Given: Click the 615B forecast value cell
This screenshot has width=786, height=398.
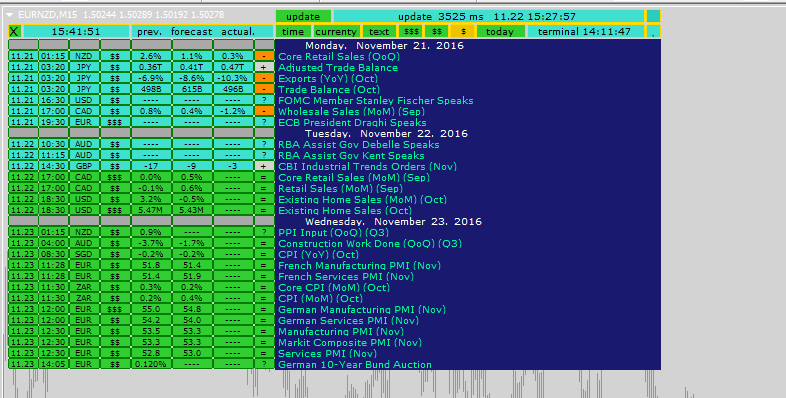Looking at the screenshot, I should tap(192, 89).
